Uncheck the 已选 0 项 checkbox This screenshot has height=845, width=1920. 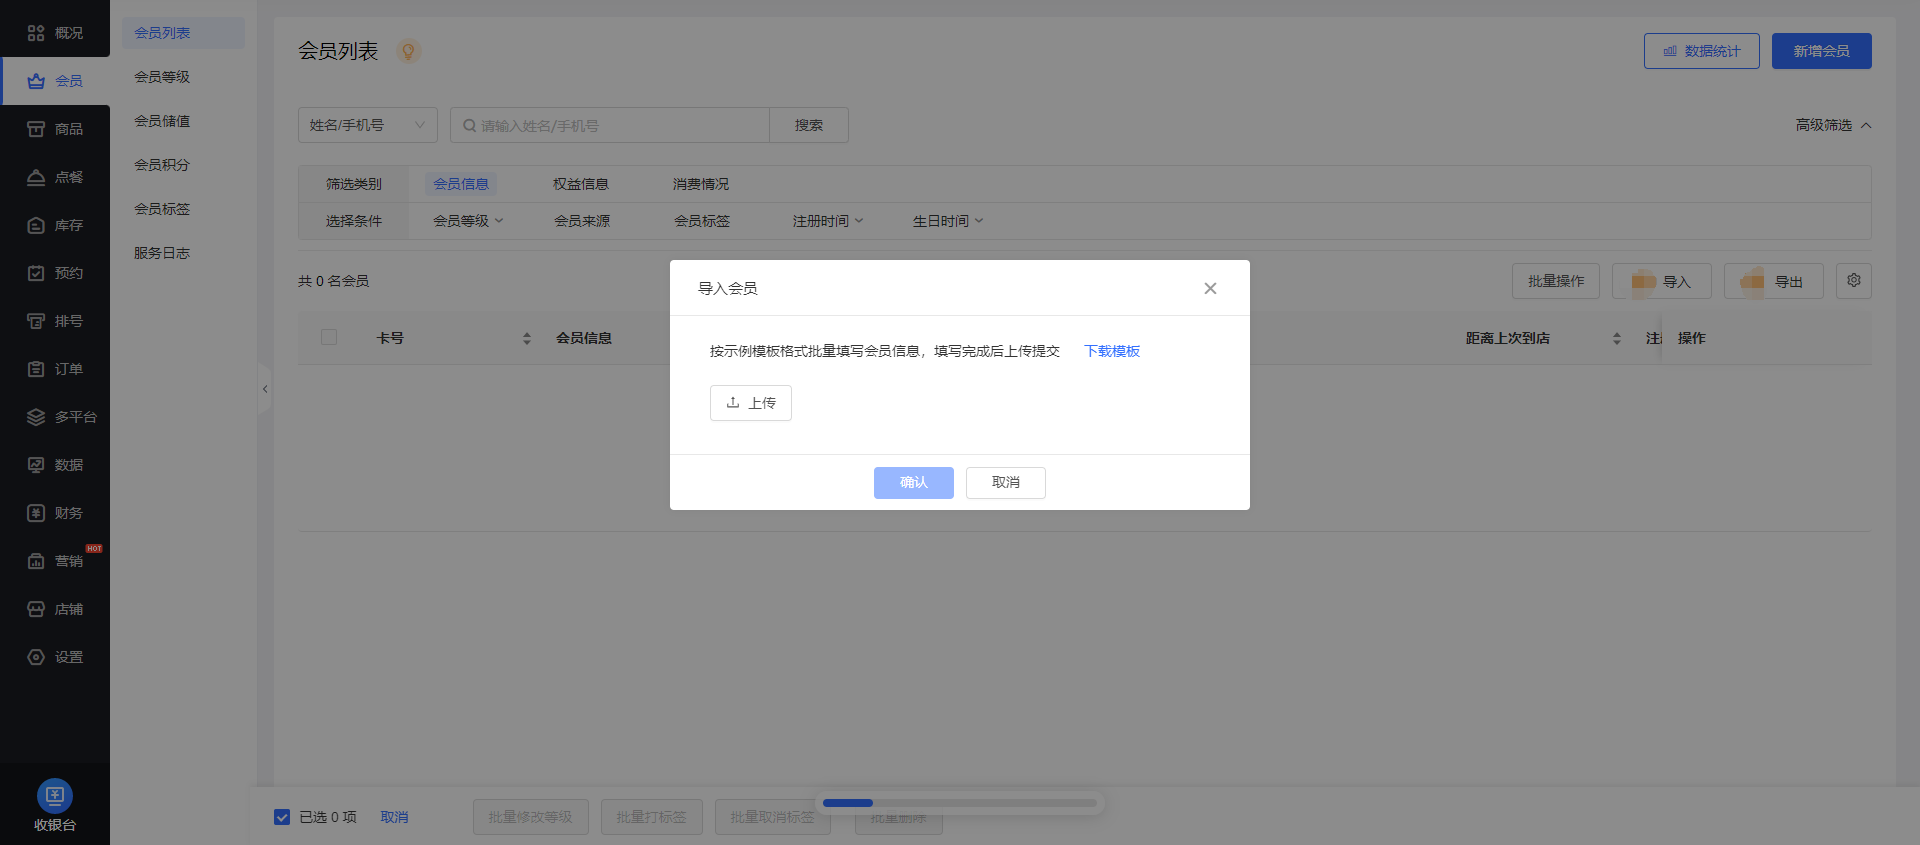[282, 817]
